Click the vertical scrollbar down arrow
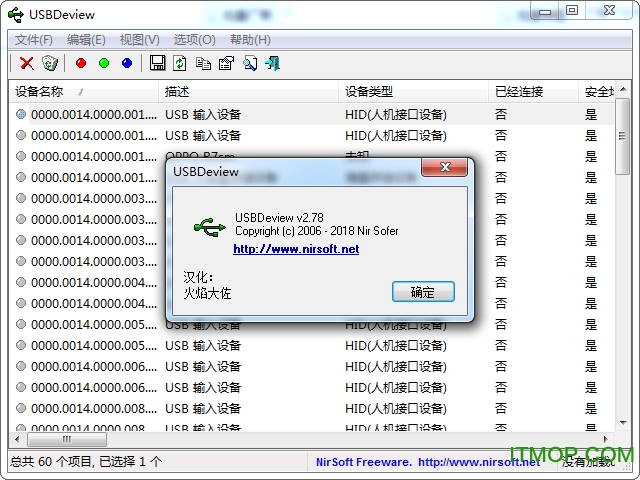Image resolution: width=640 pixels, height=480 pixels. pos(623,423)
